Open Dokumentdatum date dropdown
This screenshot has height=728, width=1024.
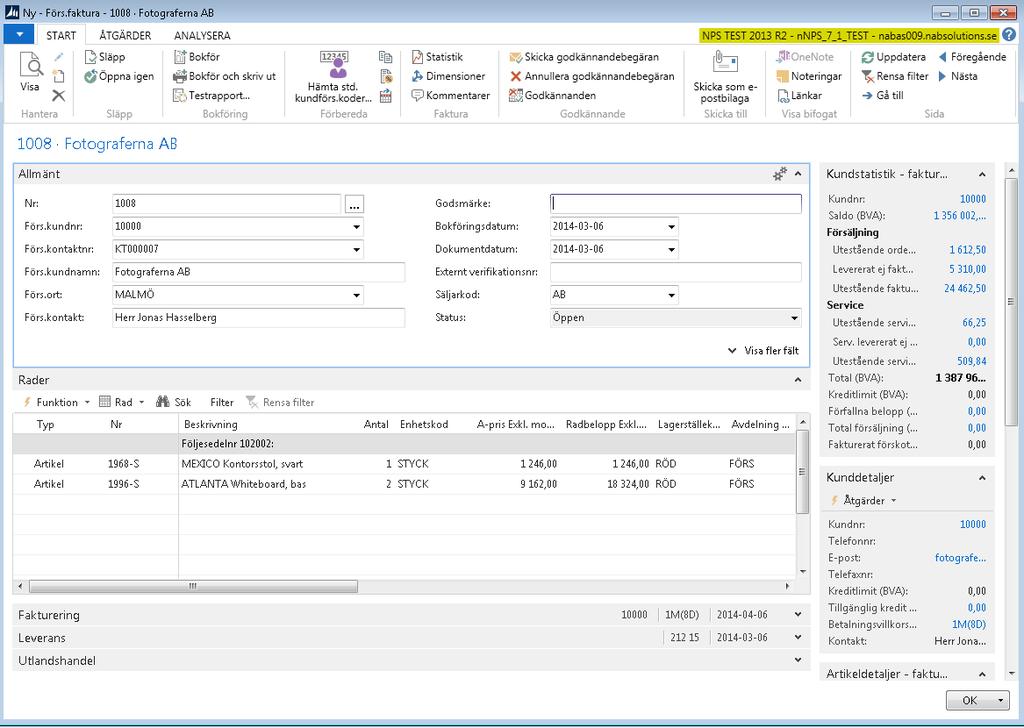tap(671, 249)
